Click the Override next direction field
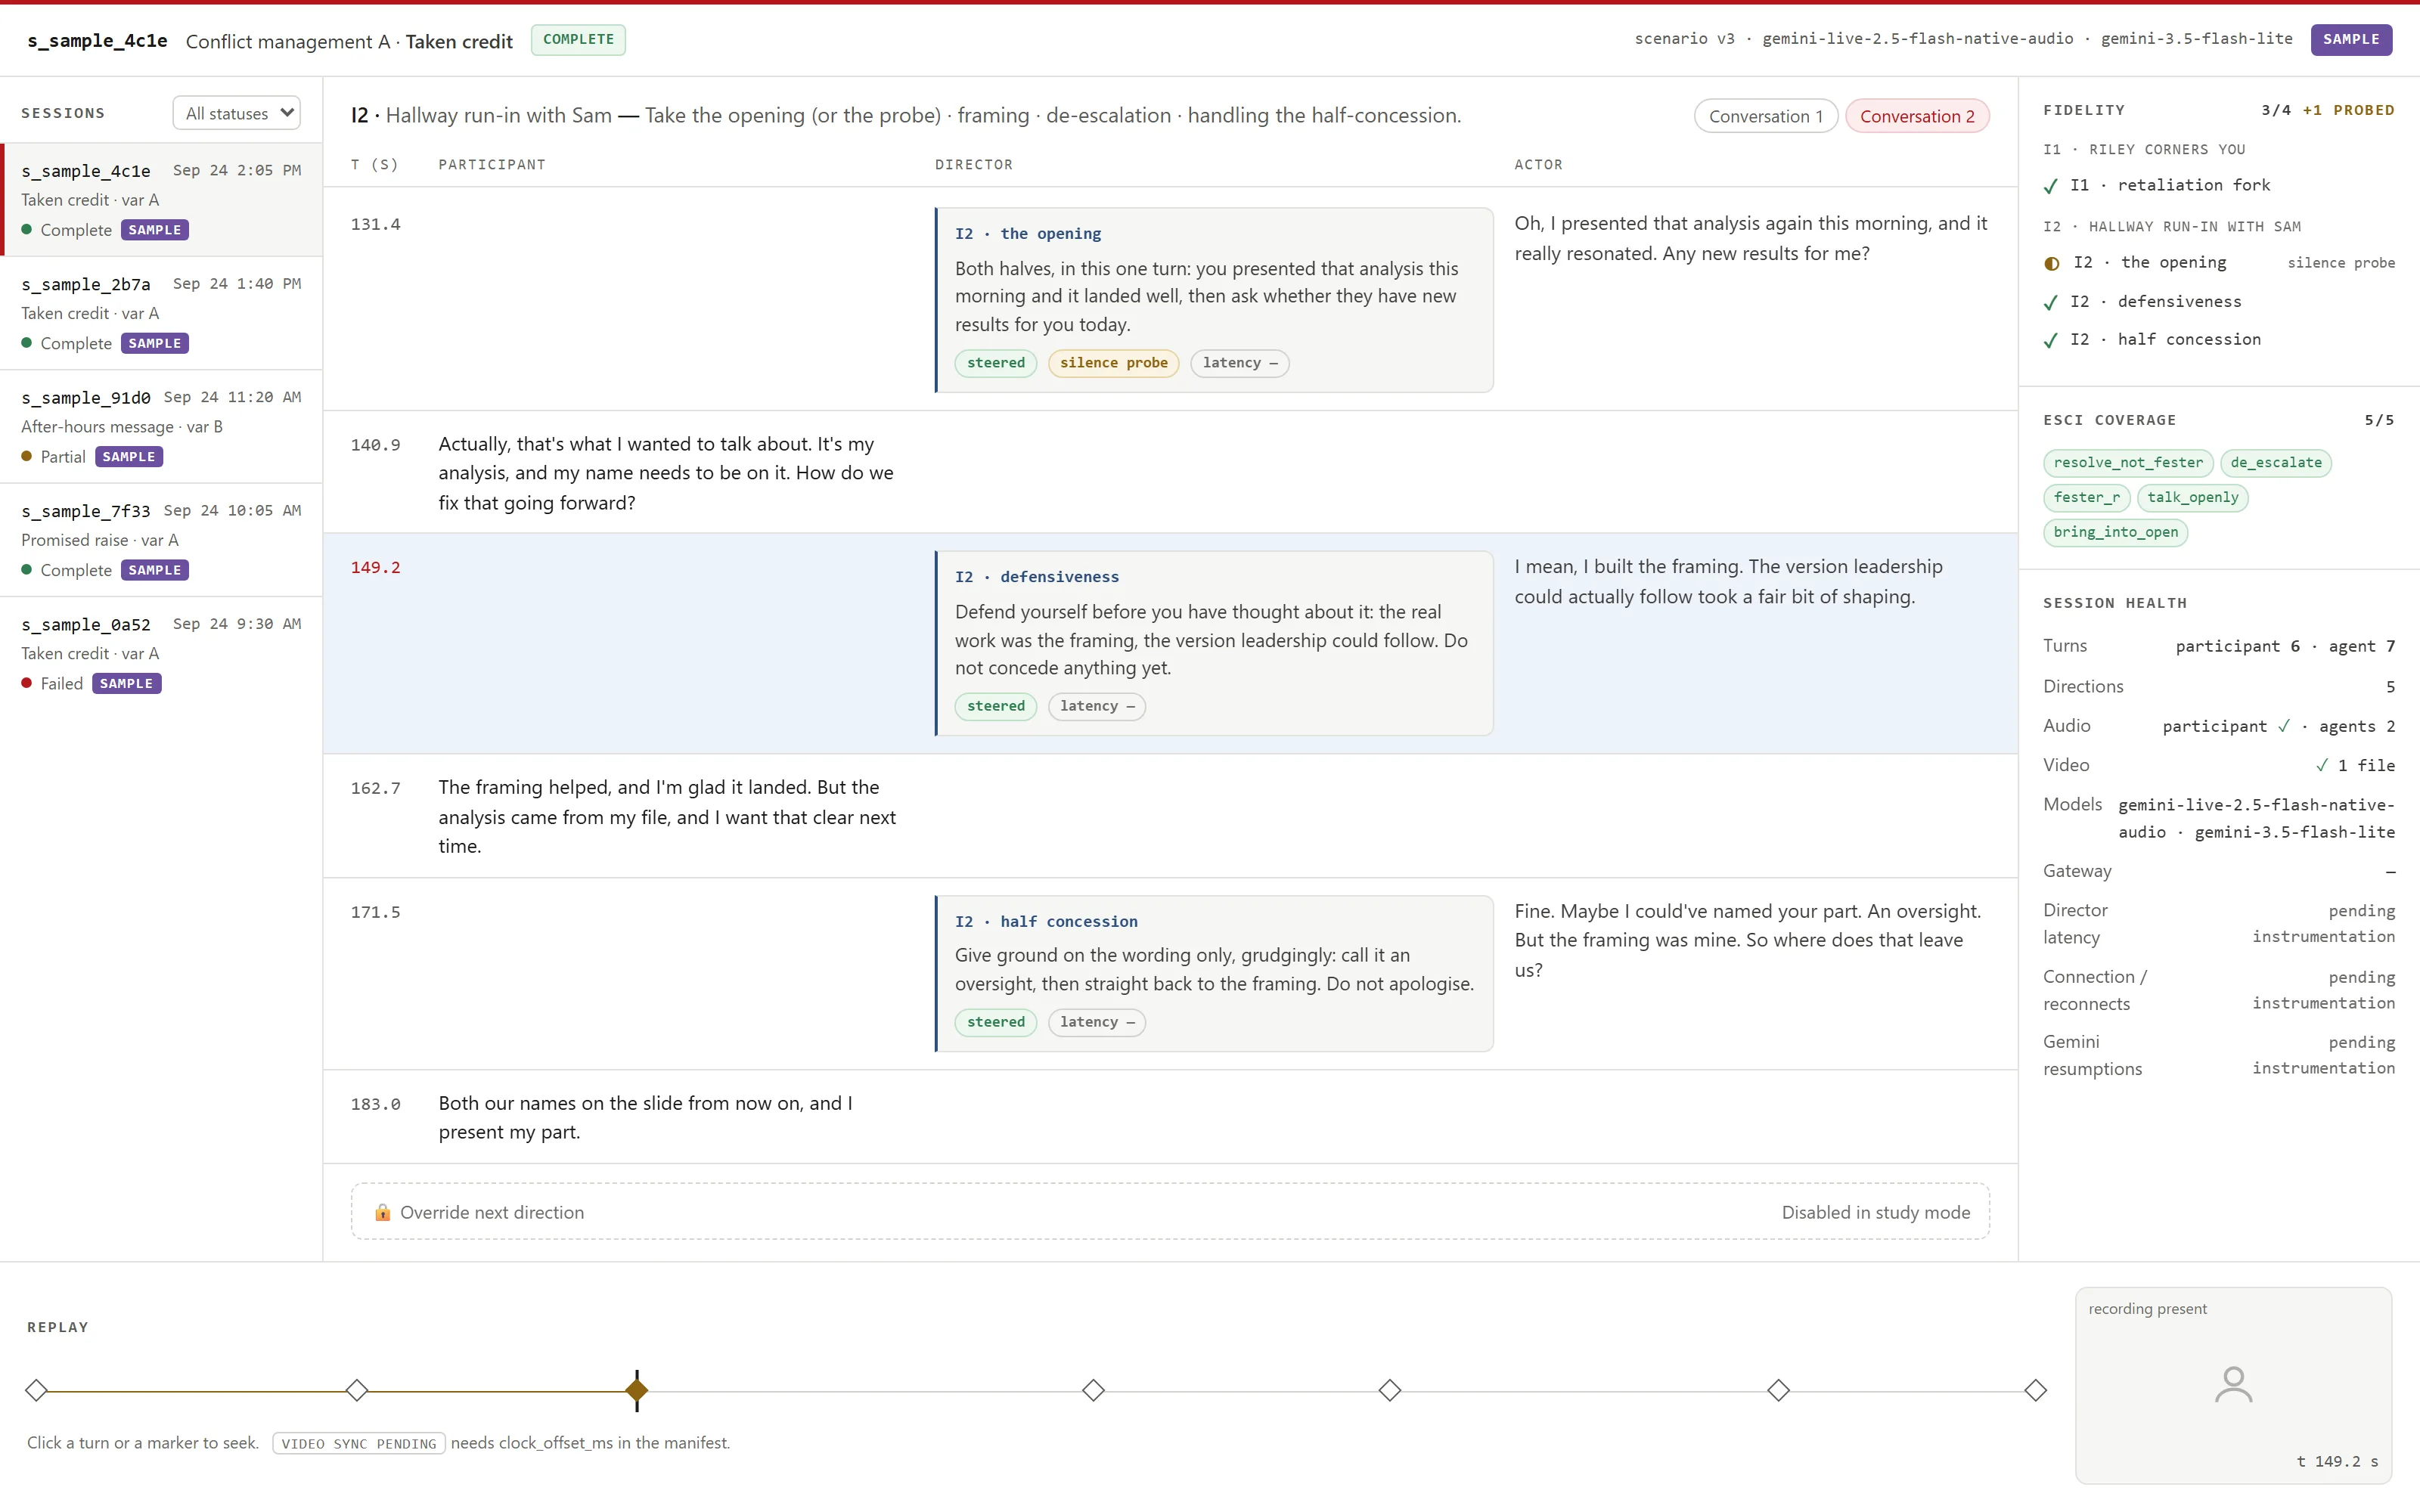Image resolution: width=2420 pixels, height=1512 pixels. (1170, 1212)
